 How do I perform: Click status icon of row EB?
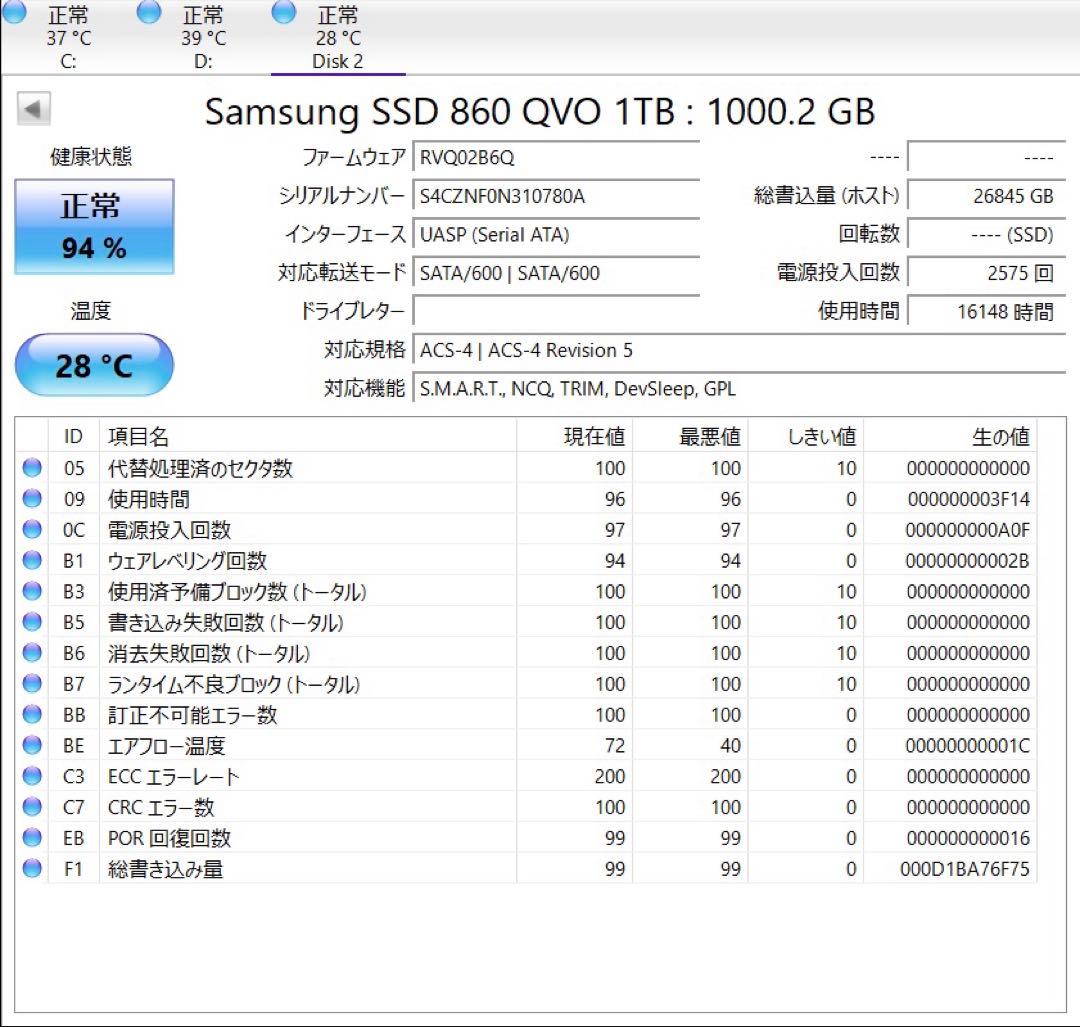[32, 838]
